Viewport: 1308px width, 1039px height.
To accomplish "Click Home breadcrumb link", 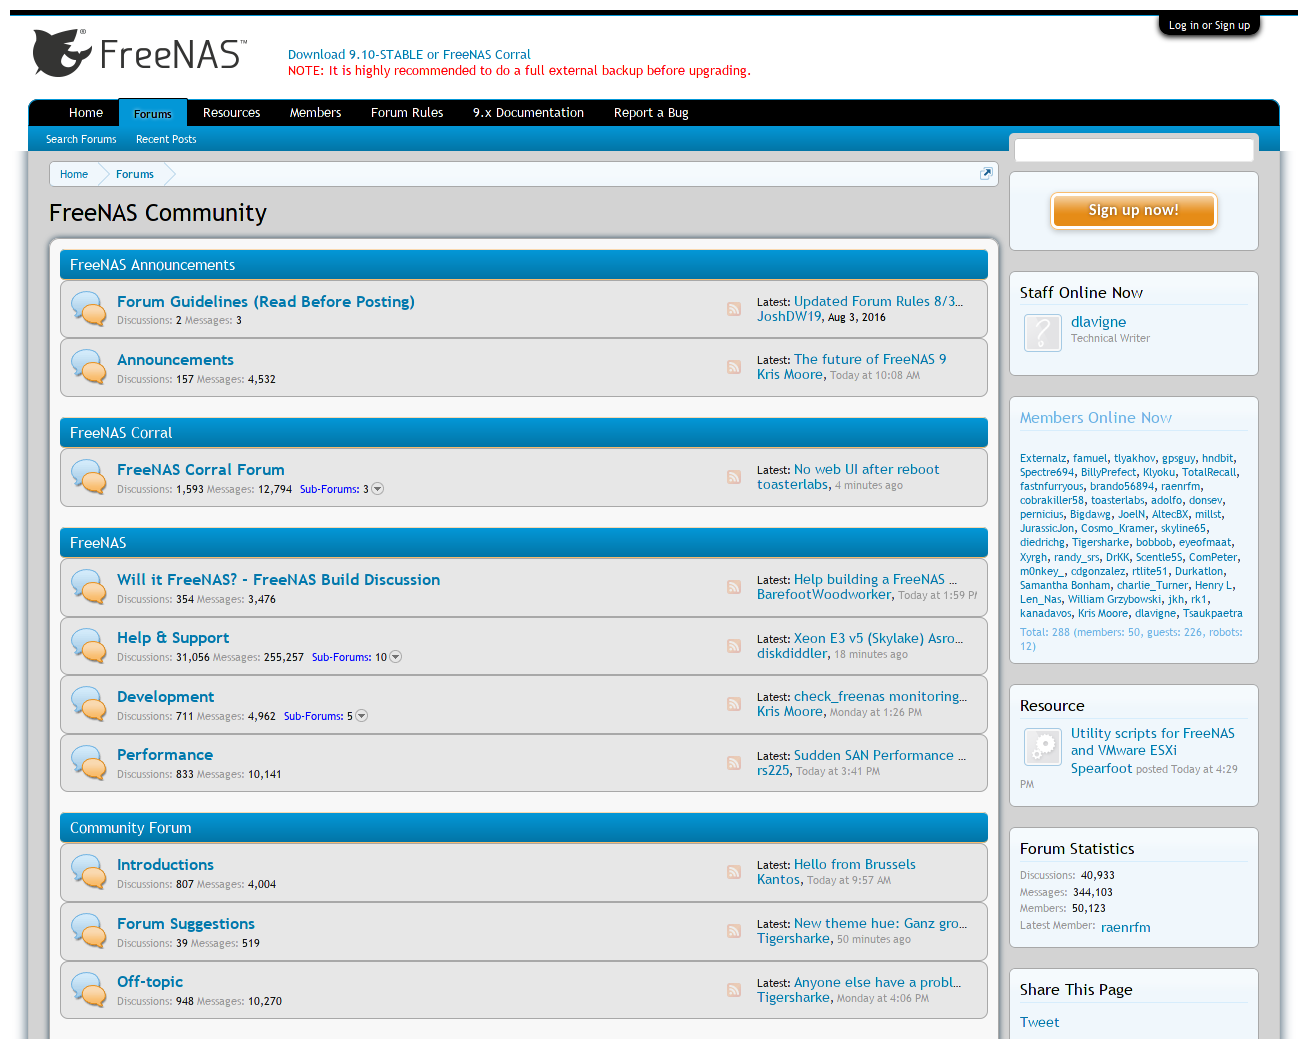I will tap(74, 174).
